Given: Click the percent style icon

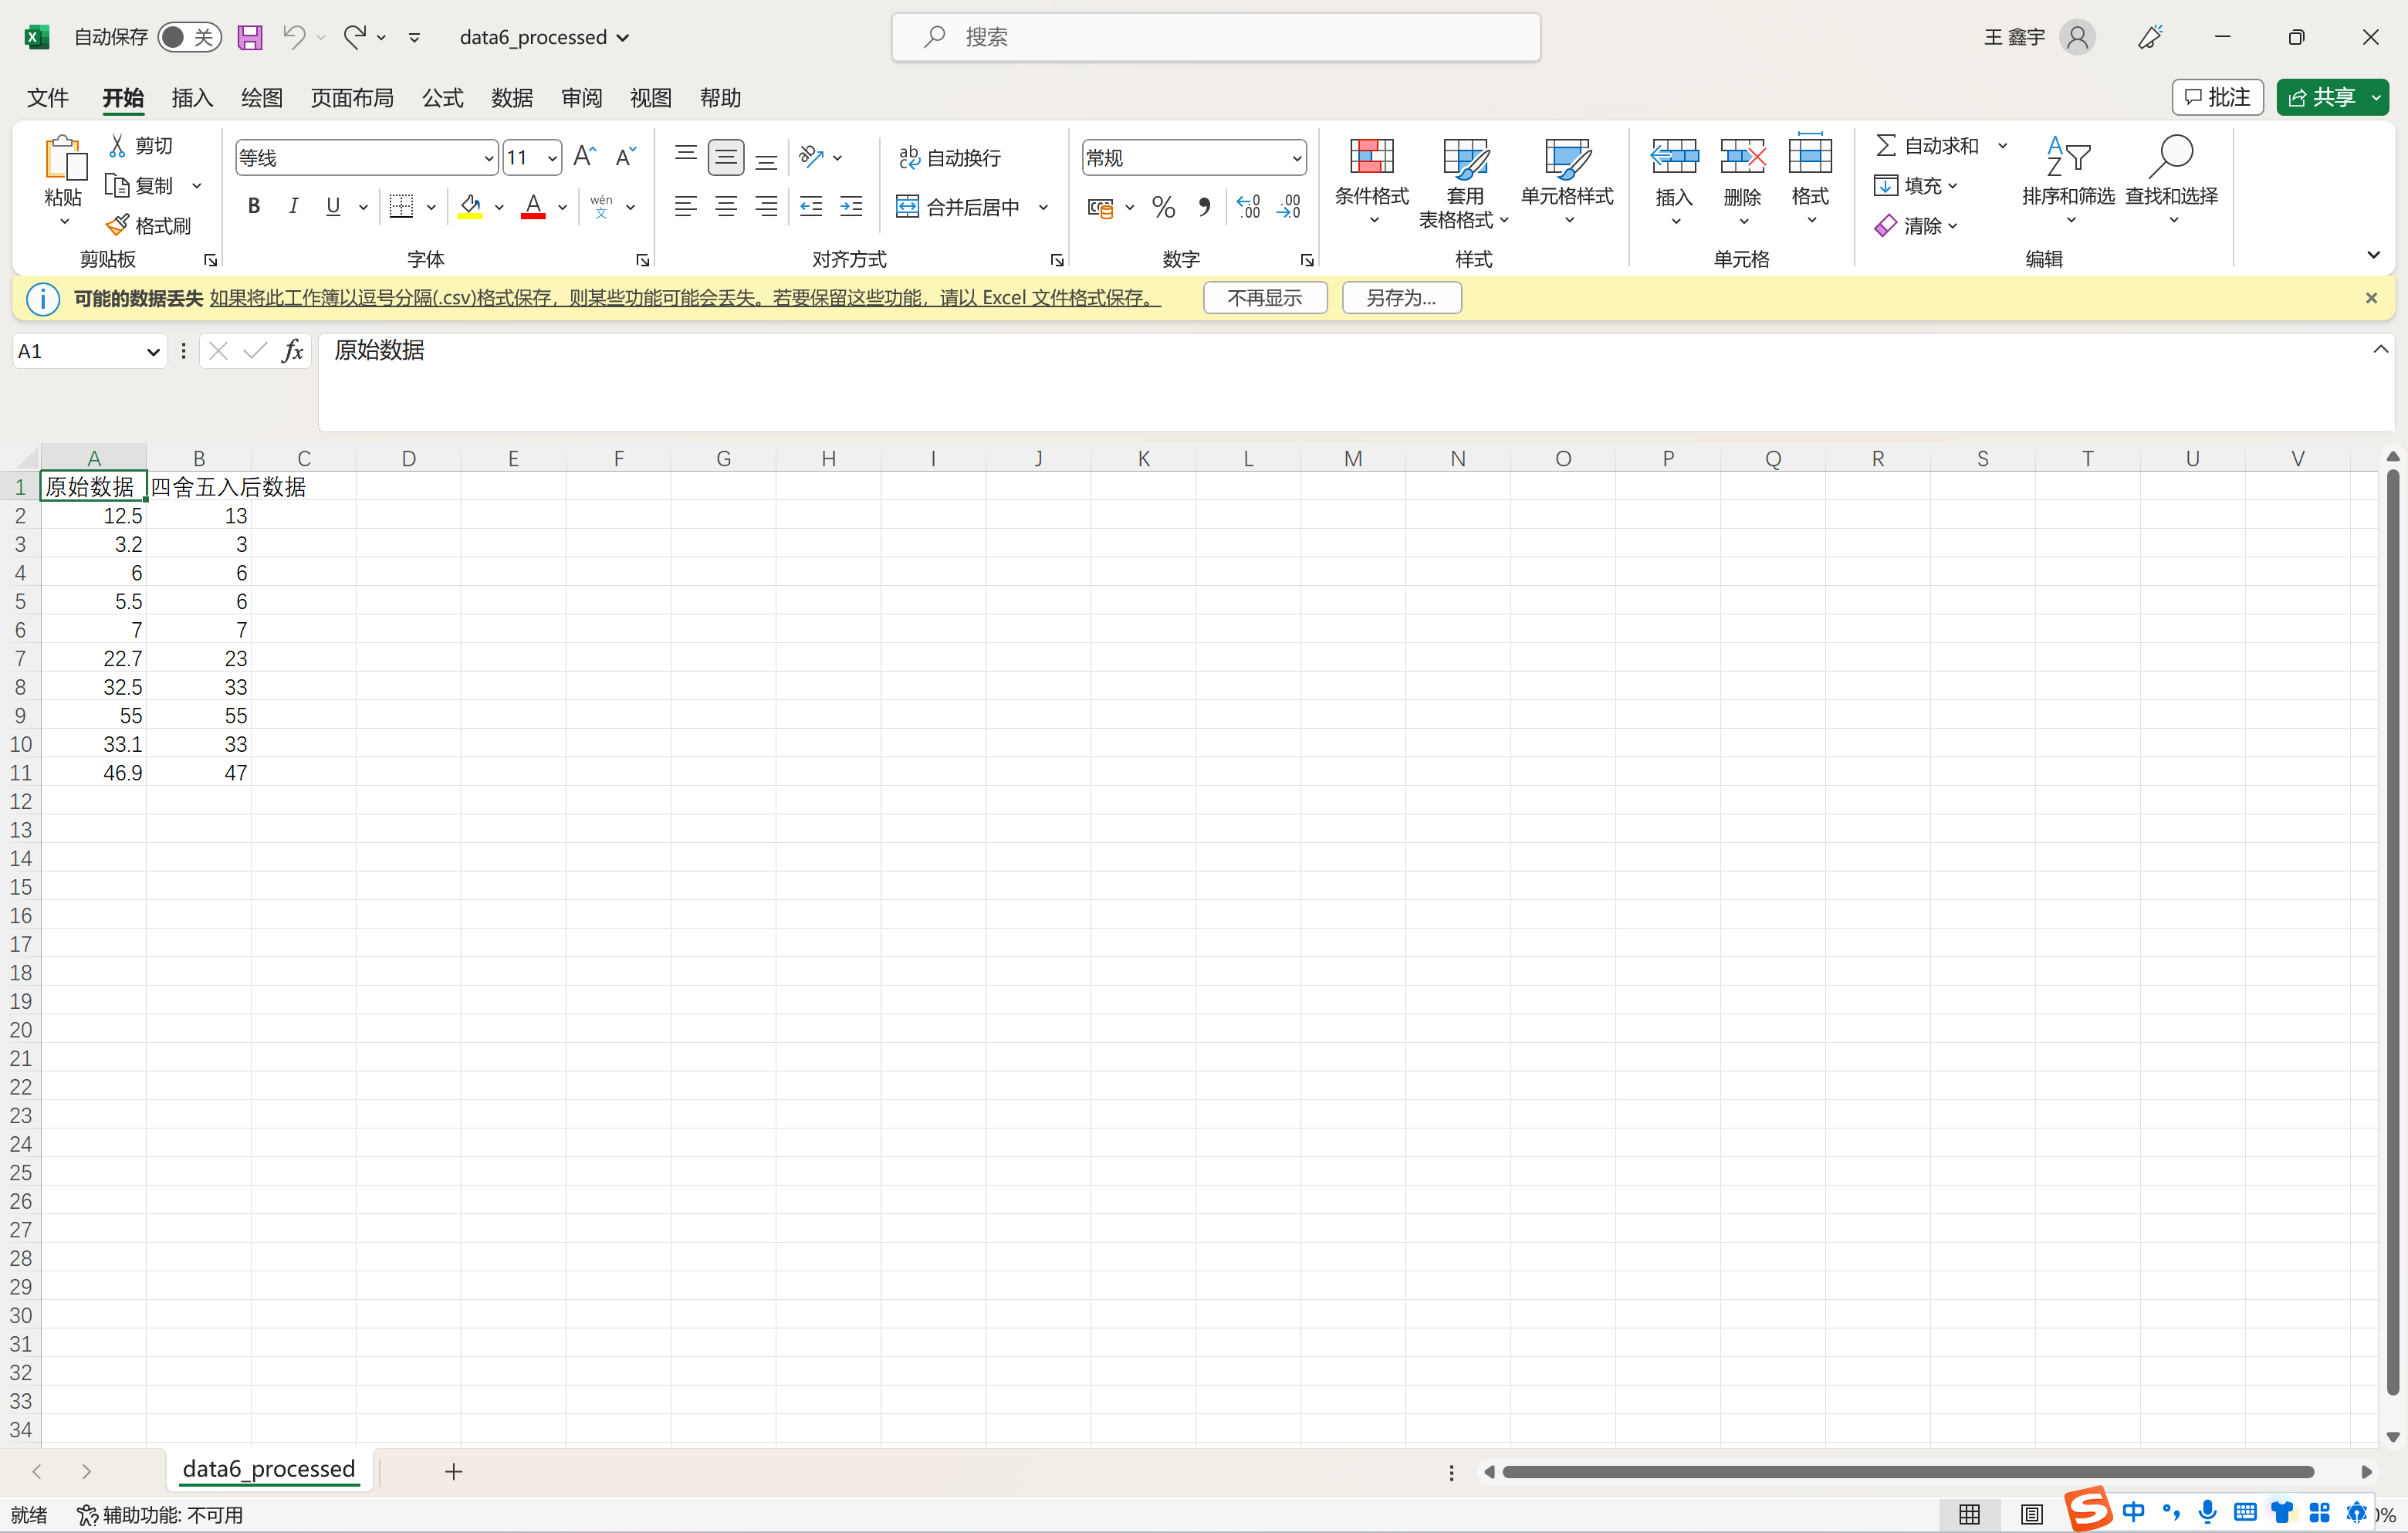Looking at the screenshot, I should (1163, 207).
